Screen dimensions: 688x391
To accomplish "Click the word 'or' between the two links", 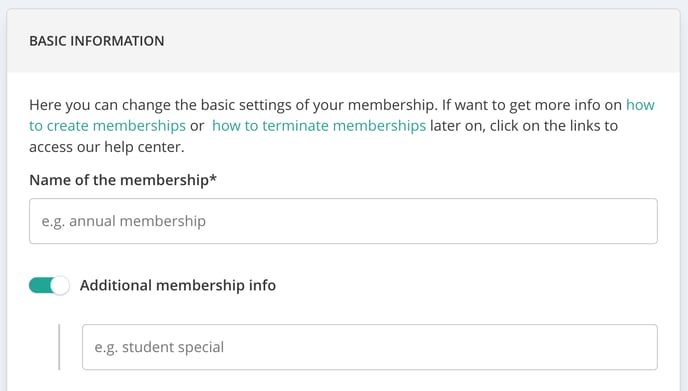I will click(197, 126).
